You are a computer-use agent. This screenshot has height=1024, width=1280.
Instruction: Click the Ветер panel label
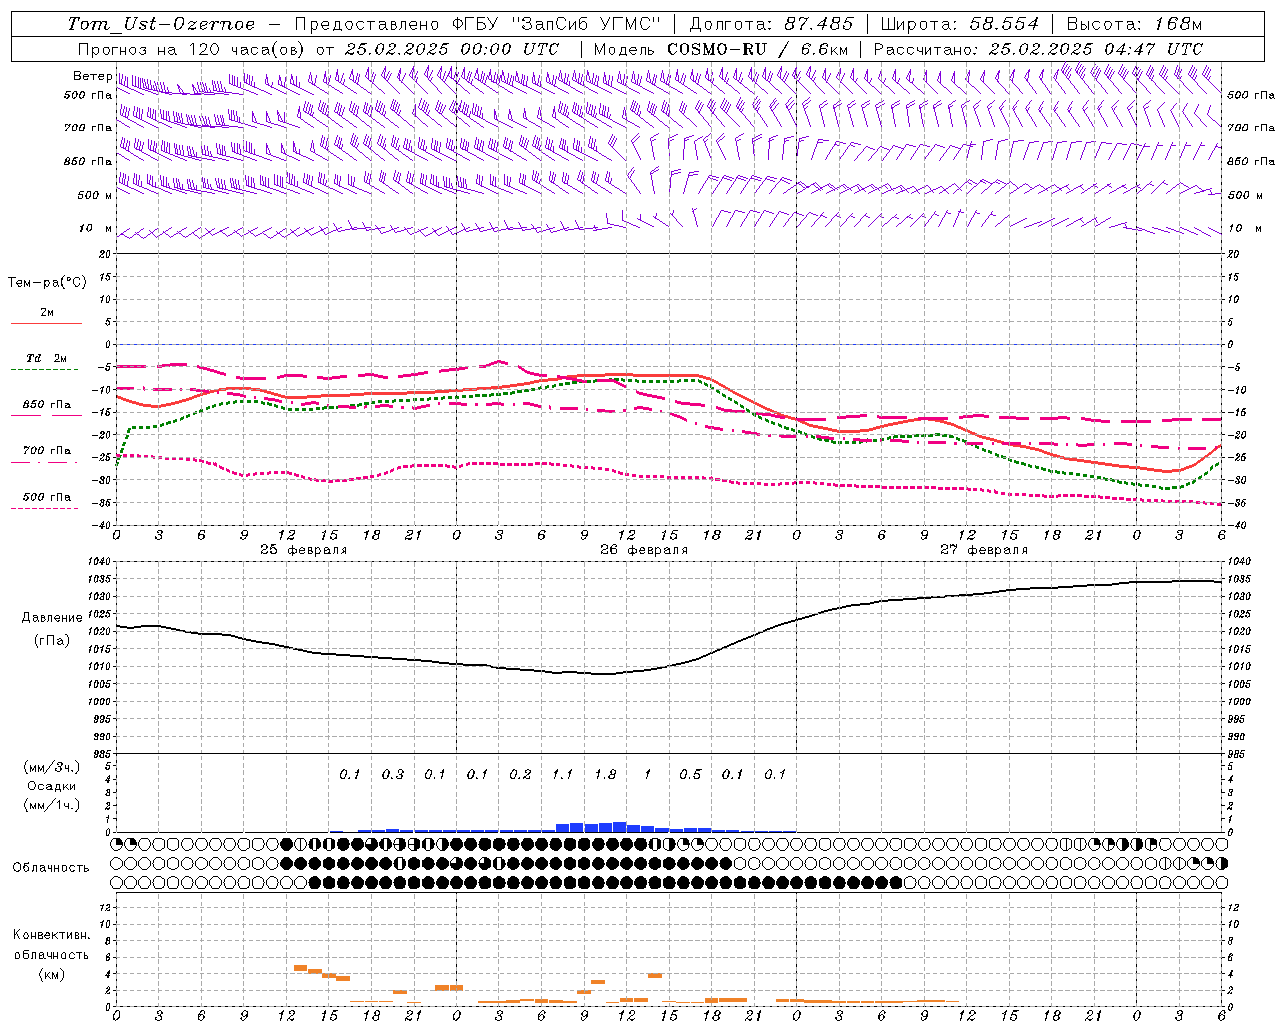coord(92,76)
